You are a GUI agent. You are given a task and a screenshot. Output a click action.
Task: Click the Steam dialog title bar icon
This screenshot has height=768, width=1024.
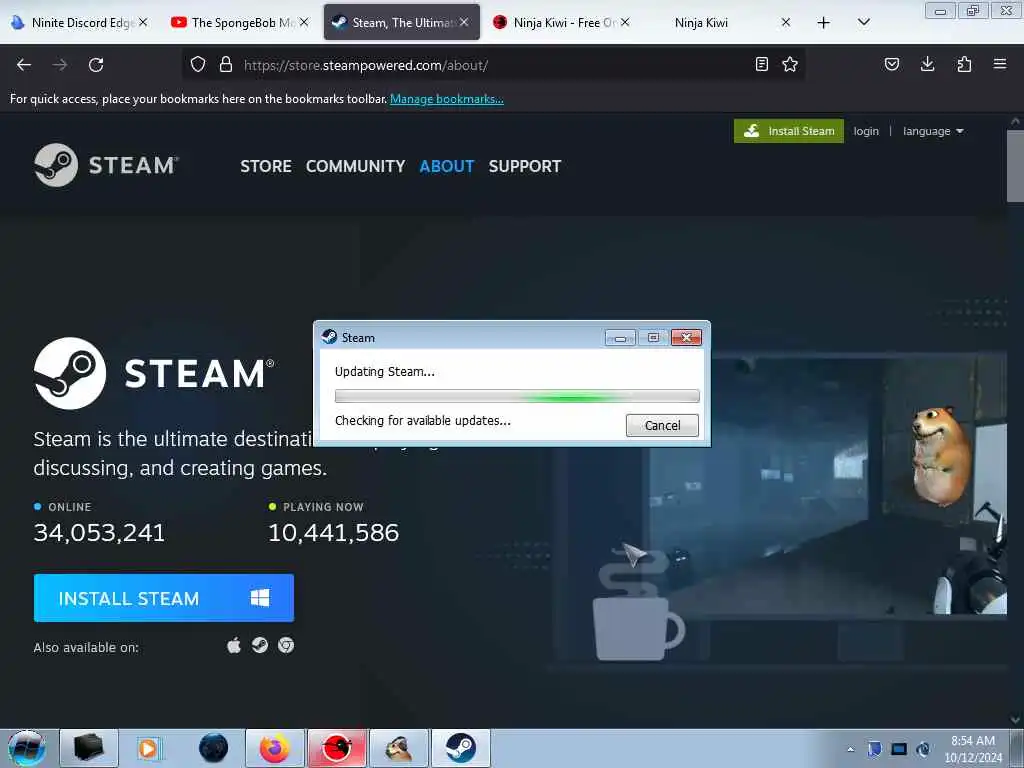[x=329, y=337]
